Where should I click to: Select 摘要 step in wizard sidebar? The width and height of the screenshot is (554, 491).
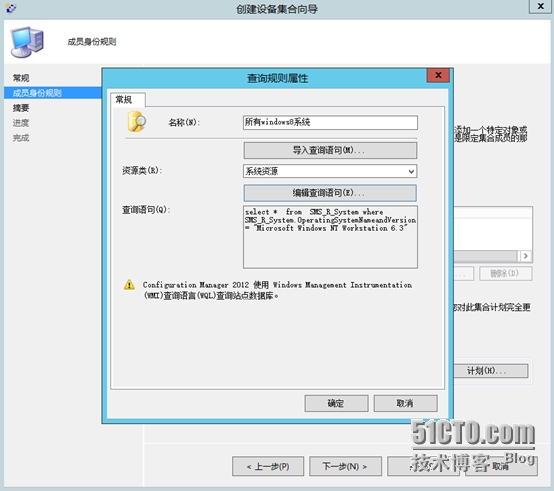click(21, 108)
